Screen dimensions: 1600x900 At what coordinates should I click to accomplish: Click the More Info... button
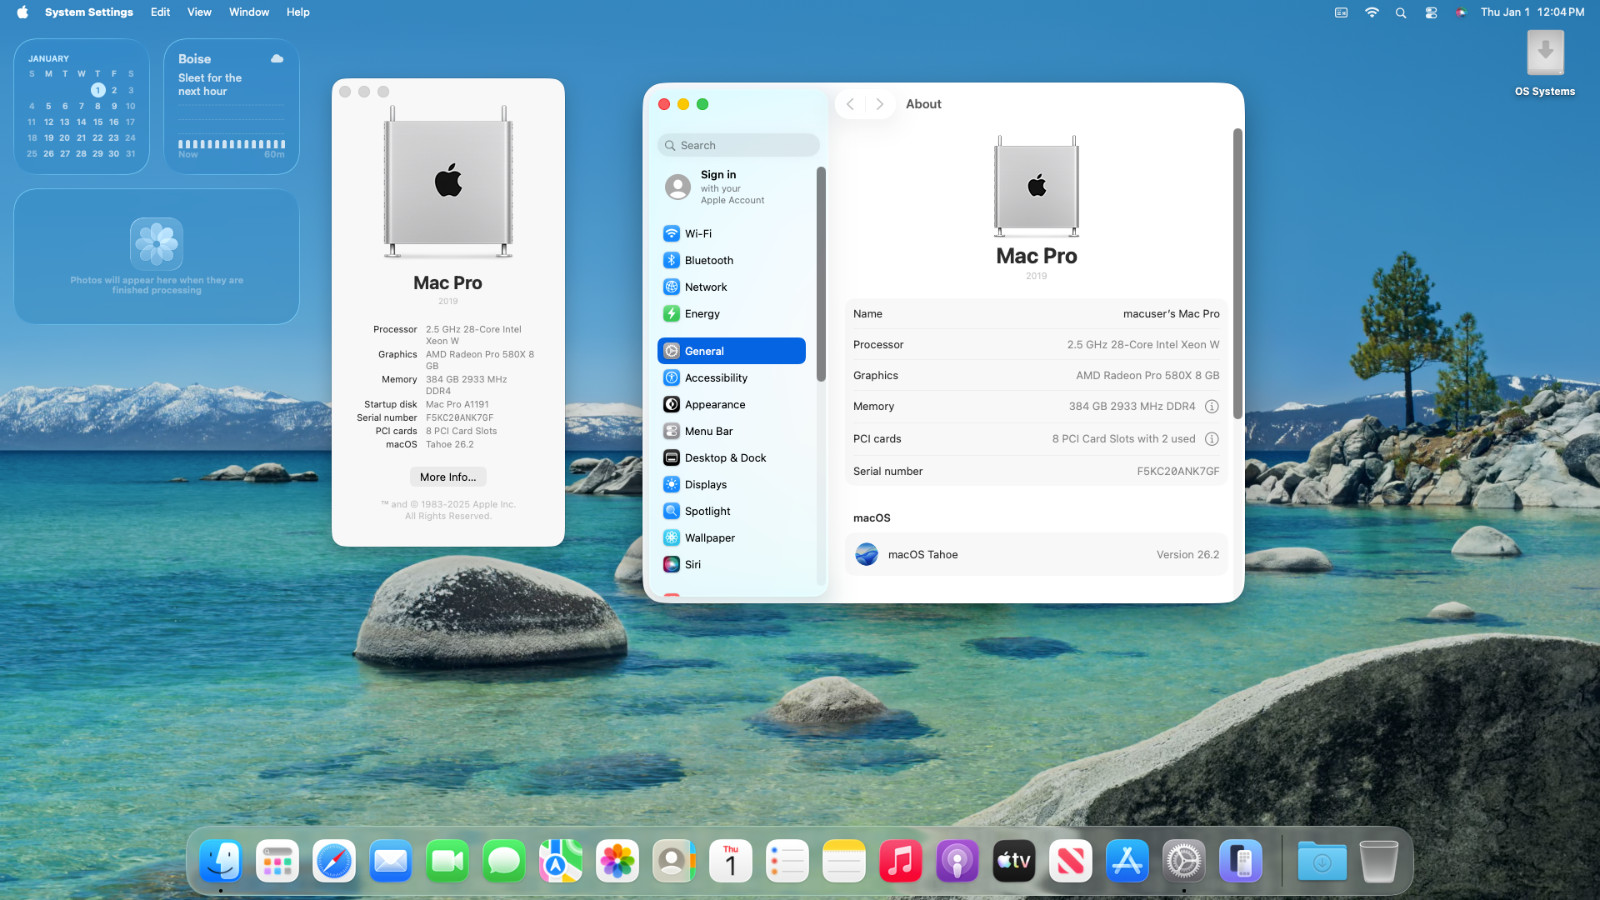coord(448,478)
